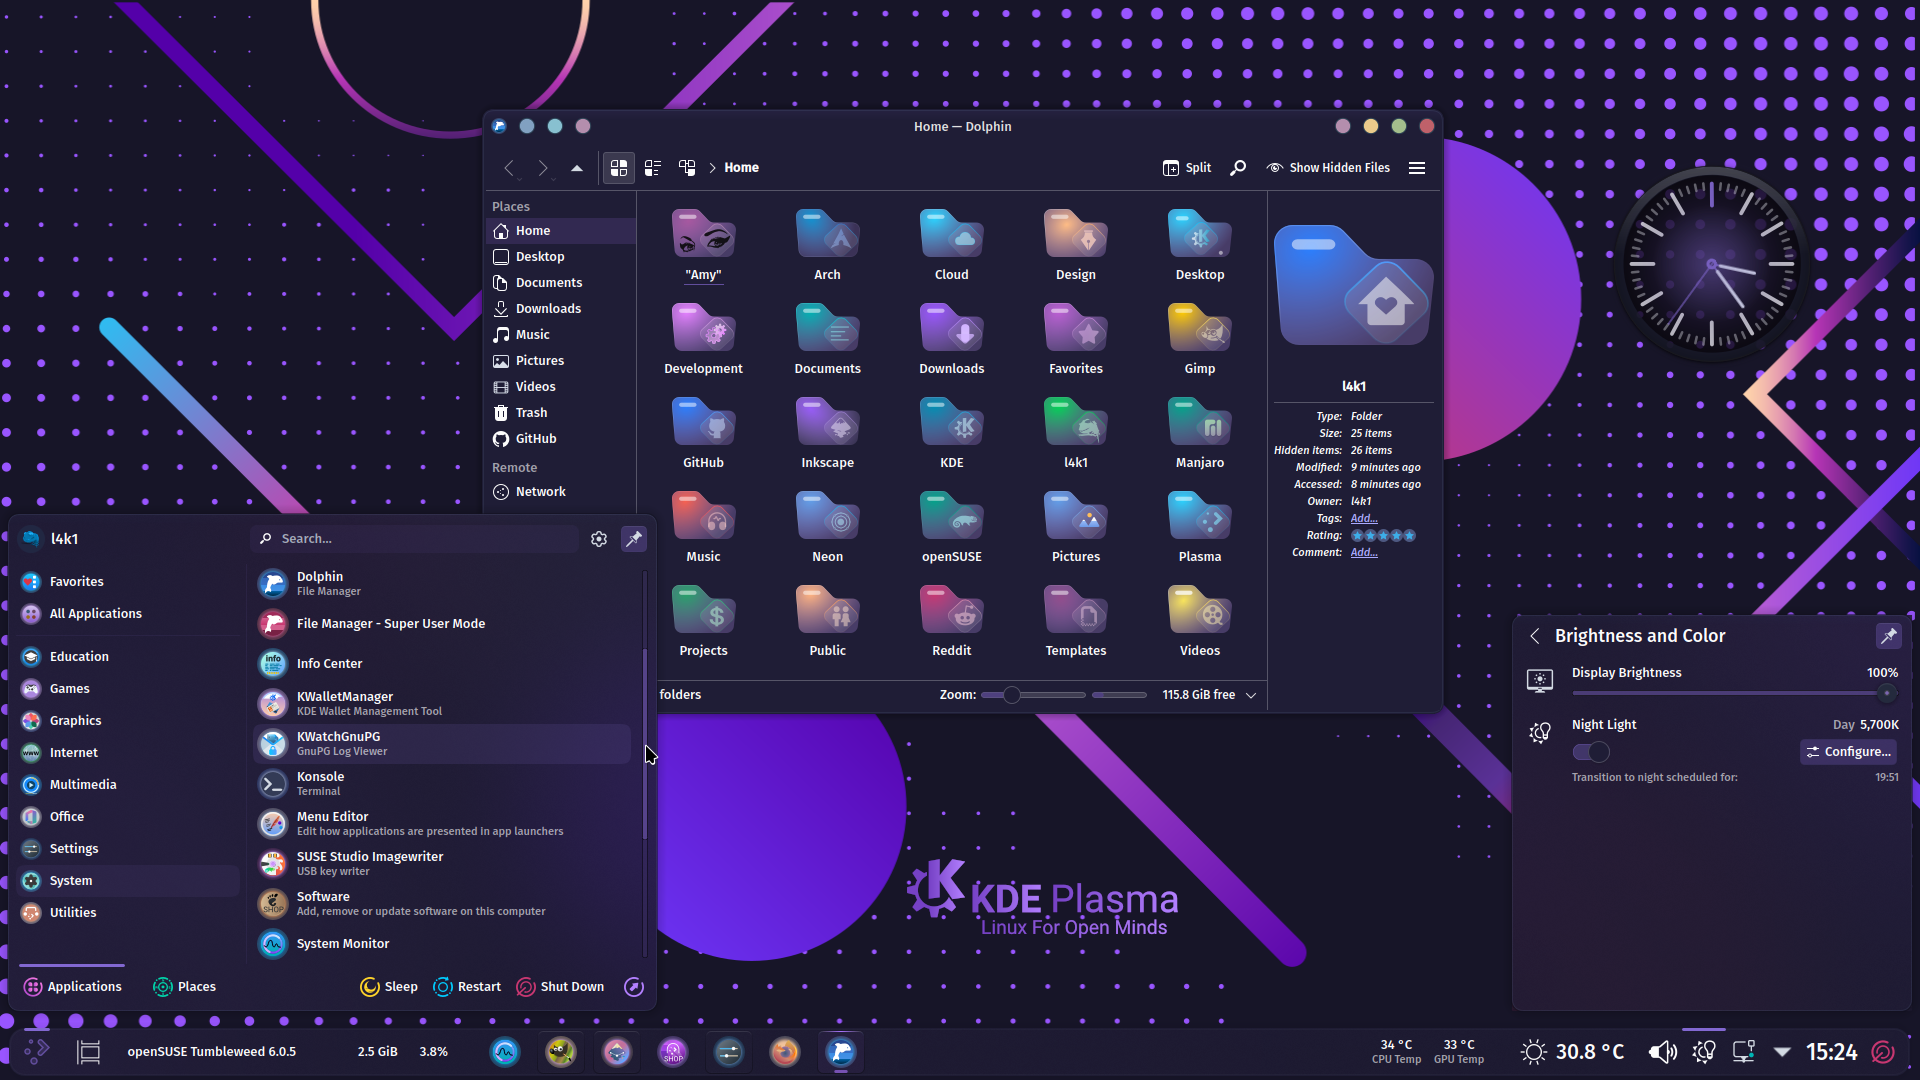The image size is (1920, 1080).
Task: Open display configuration tray icon
Action: 1744,1052
